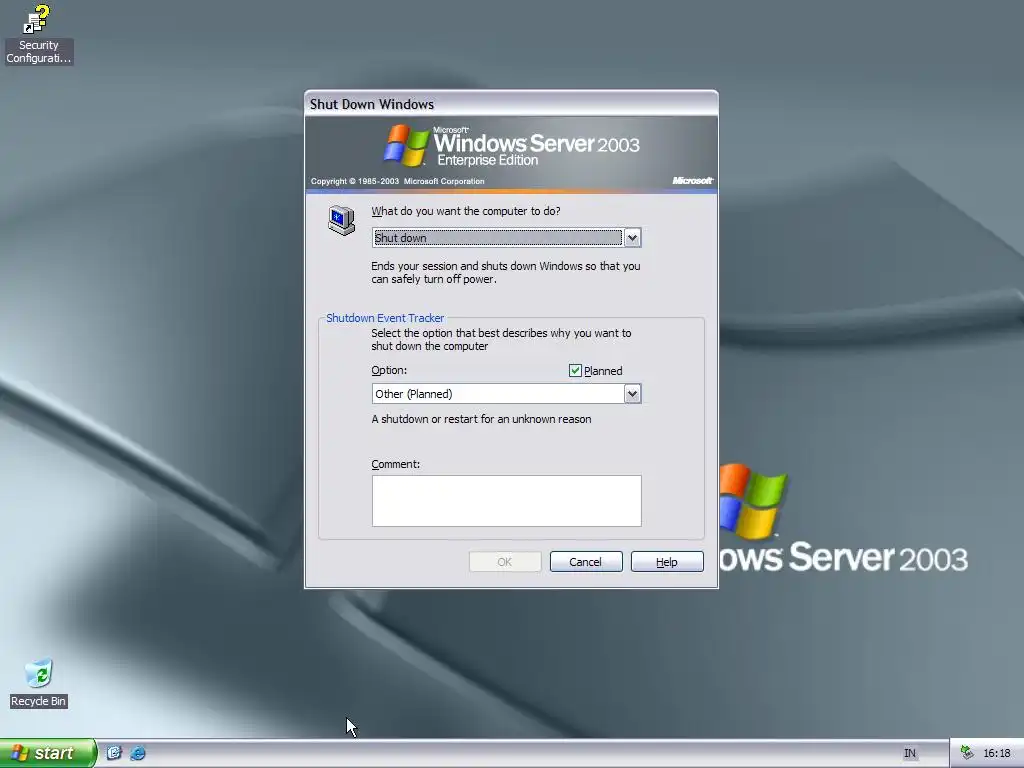Viewport: 1024px width, 768px height.
Task: Click the IN language indicator in taskbar
Action: [909, 754]
